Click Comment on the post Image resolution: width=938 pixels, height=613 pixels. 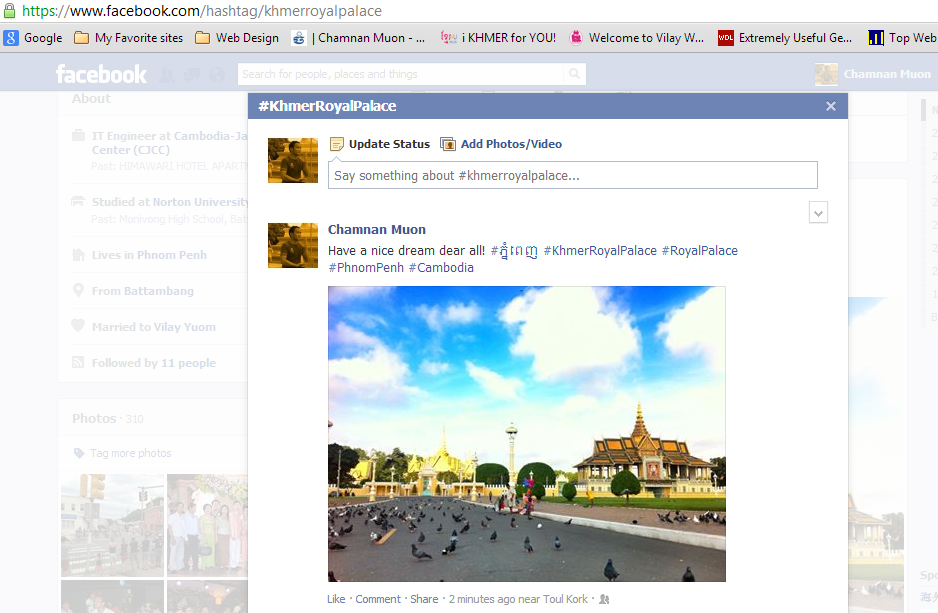click(x=378, y=599)
